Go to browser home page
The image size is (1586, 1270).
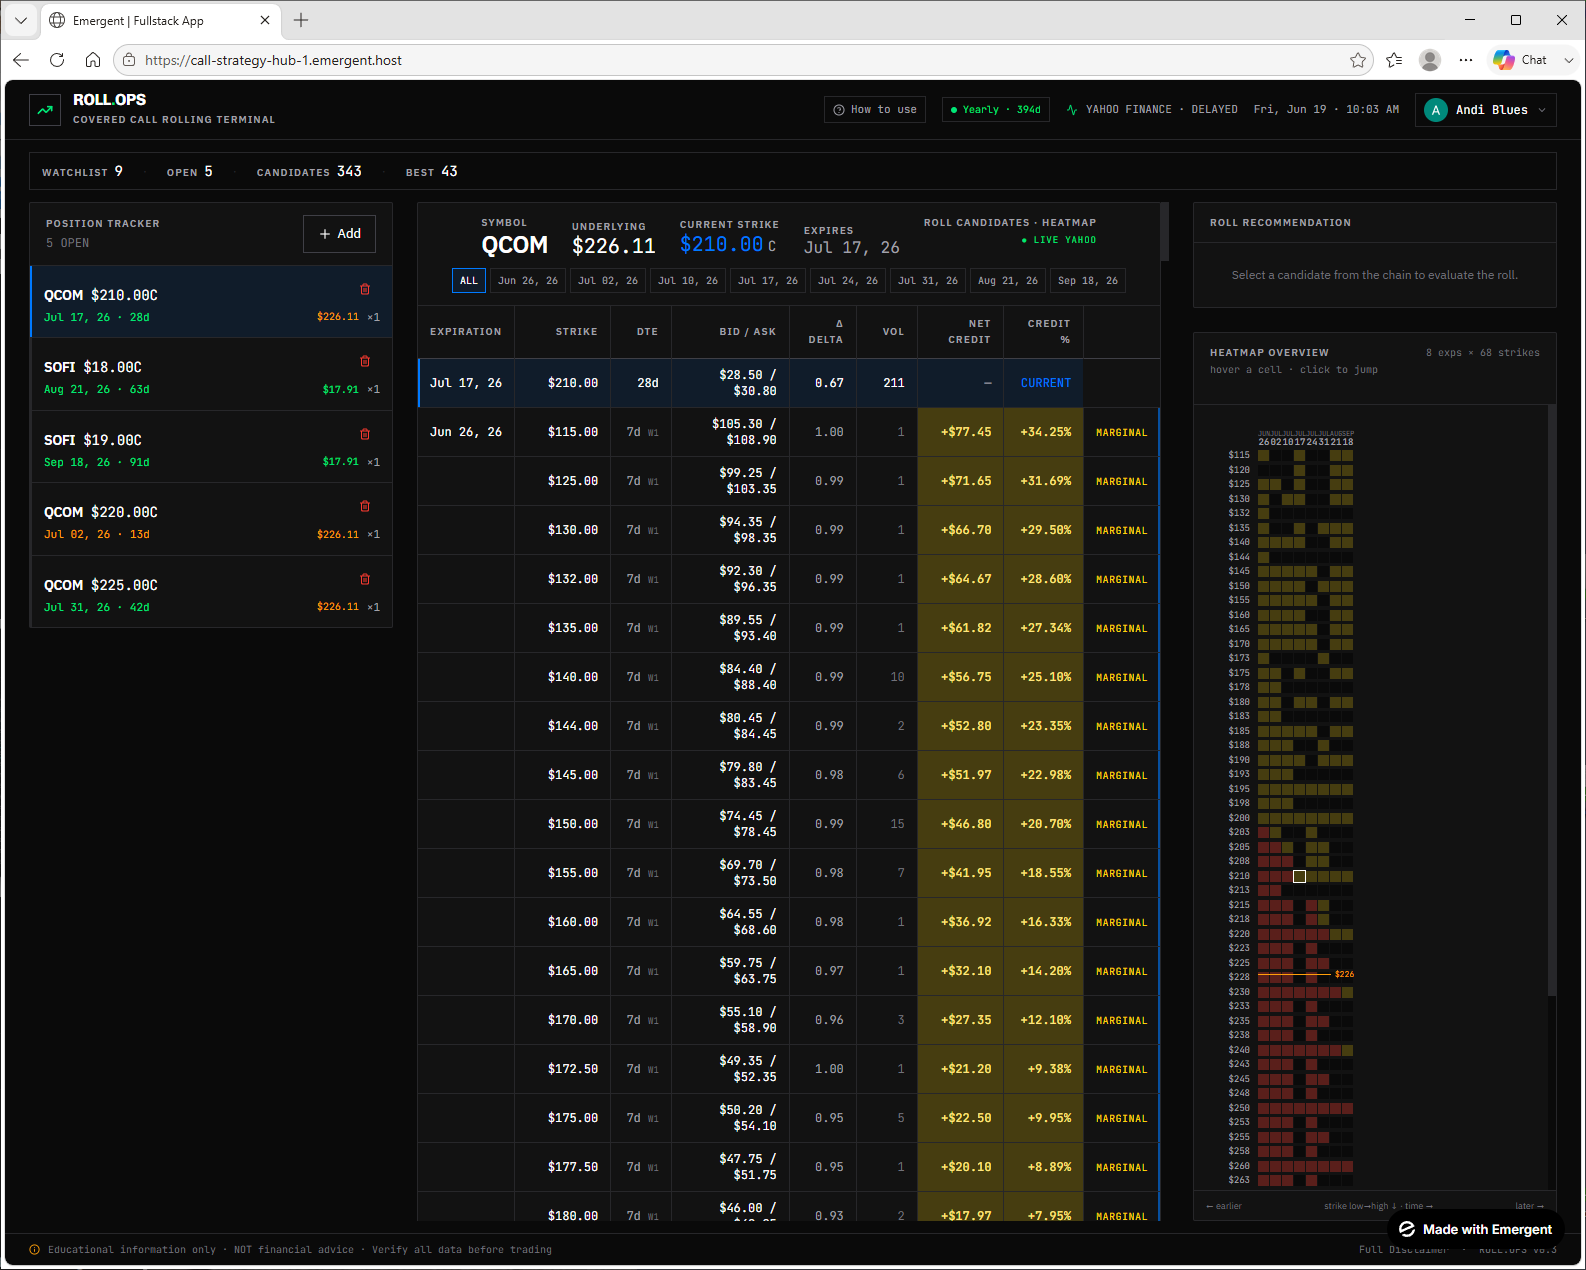click(x=93, y=60)
